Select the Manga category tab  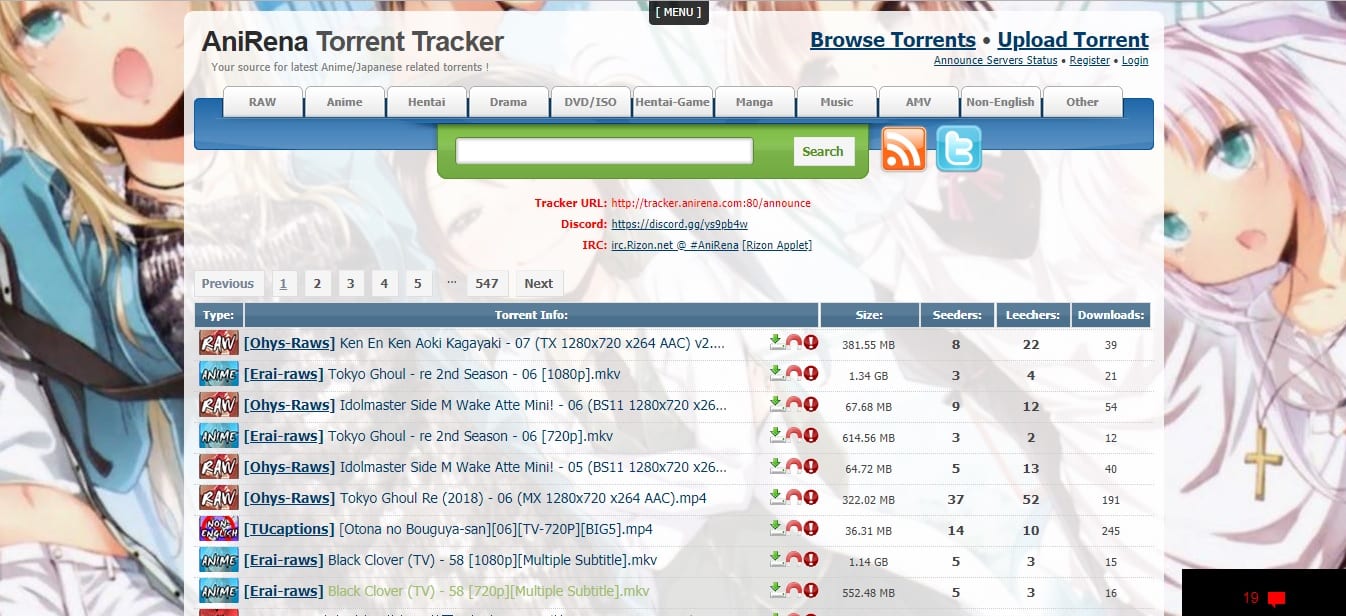point(755,102)
